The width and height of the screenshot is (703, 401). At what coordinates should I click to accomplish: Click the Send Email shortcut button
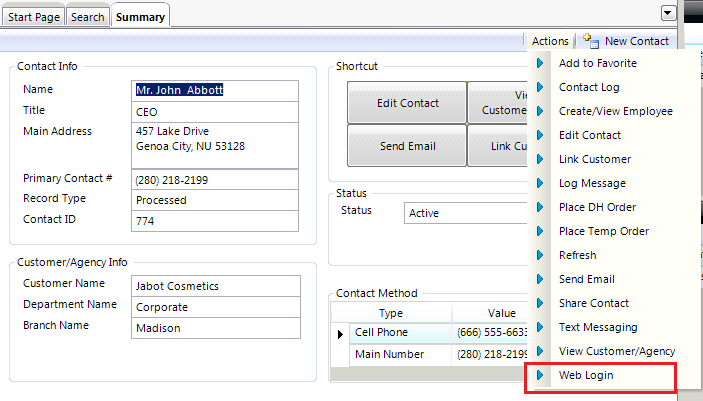pyautogui.click(x=407, y=146)
